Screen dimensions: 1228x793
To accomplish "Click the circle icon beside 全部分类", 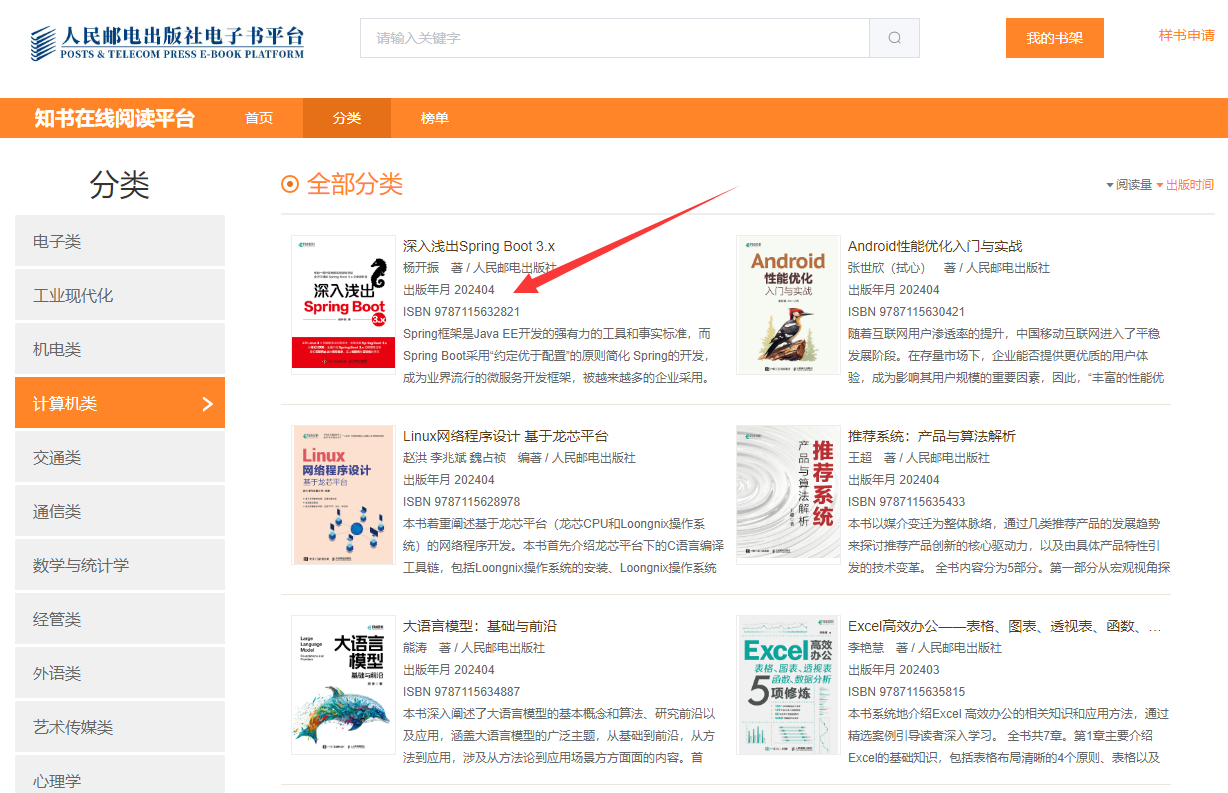I will coord(291,184).
